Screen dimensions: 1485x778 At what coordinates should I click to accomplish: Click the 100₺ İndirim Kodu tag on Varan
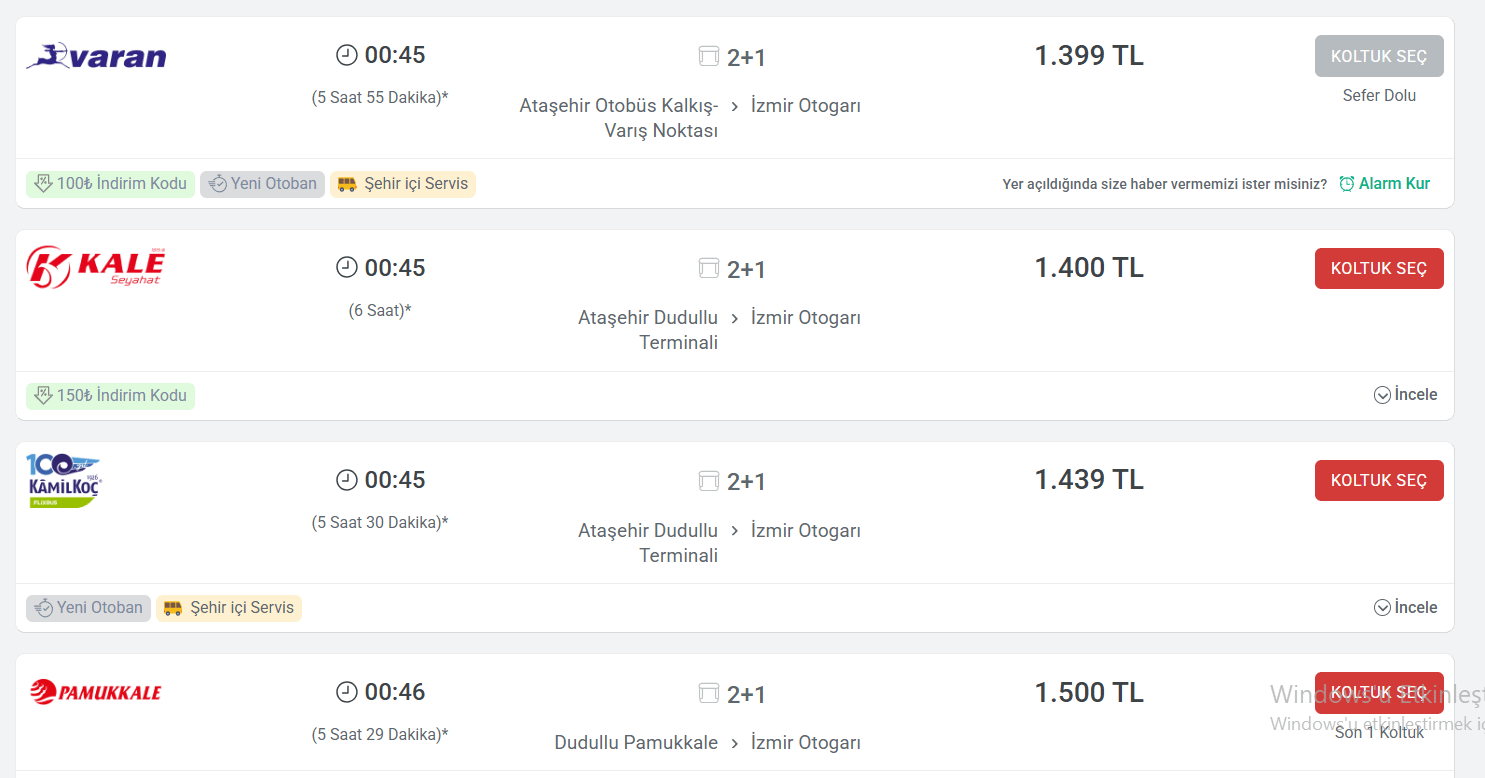tap(110, 184)
